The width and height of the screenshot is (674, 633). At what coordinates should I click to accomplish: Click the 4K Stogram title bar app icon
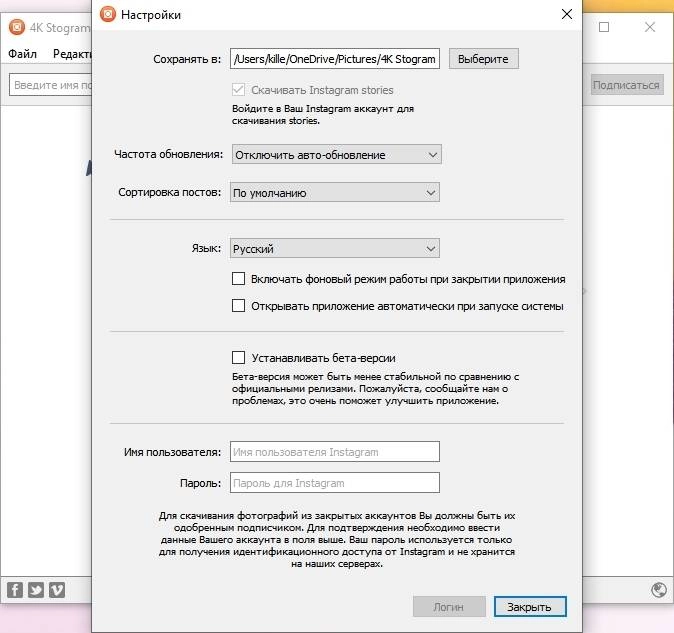pos(17,28)
